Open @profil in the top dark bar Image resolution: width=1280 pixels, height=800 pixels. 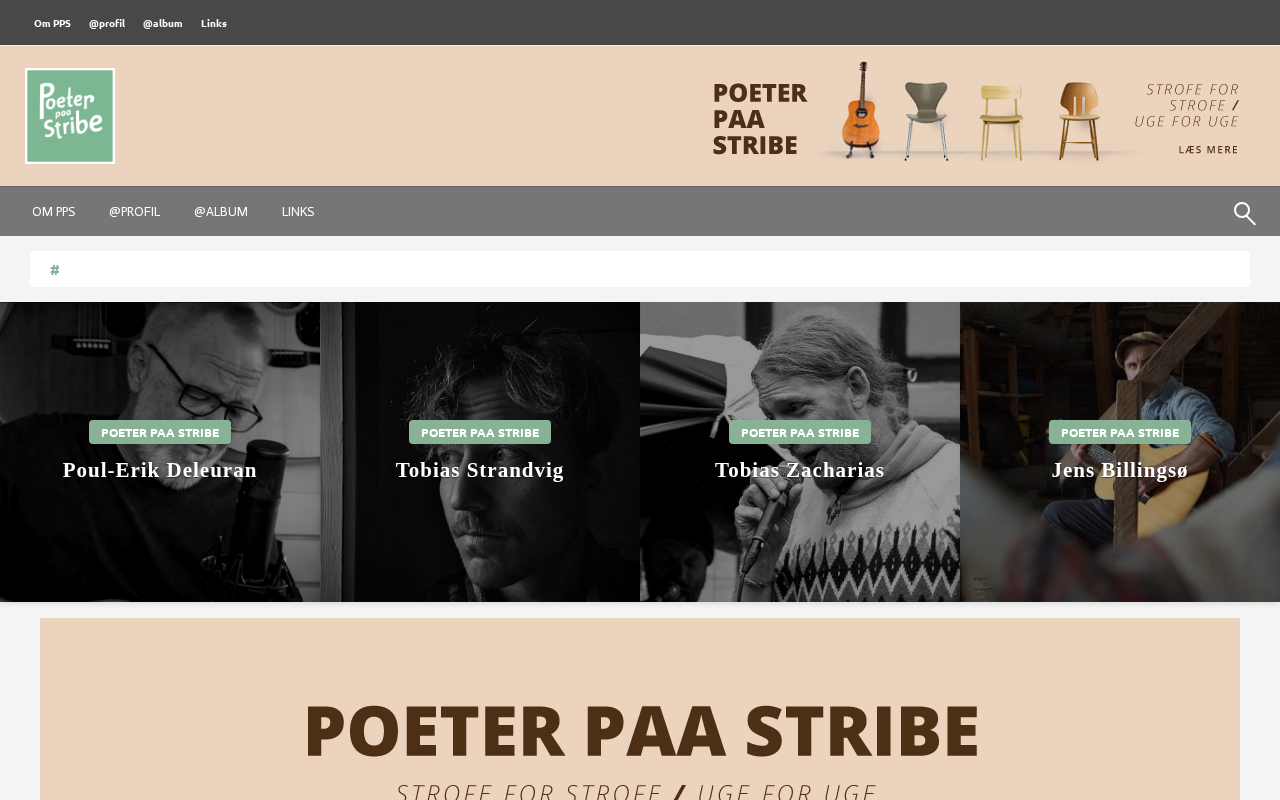(x=107, y=23)
